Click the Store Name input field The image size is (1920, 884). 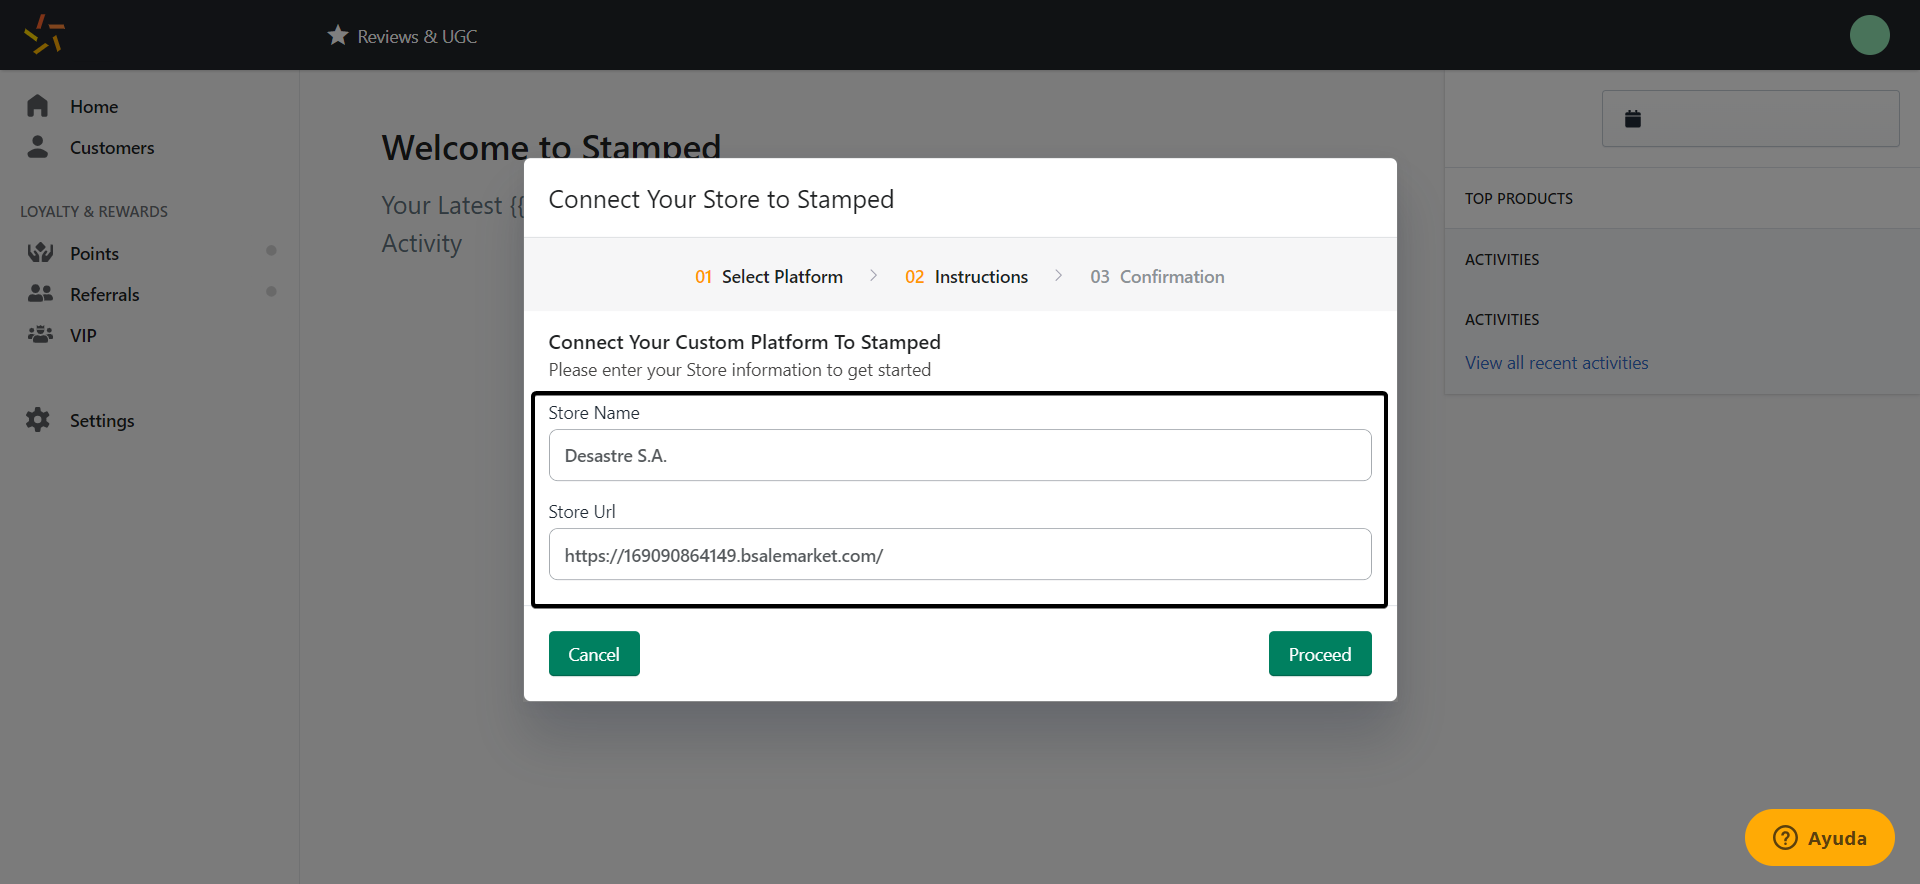pos(960,455)
